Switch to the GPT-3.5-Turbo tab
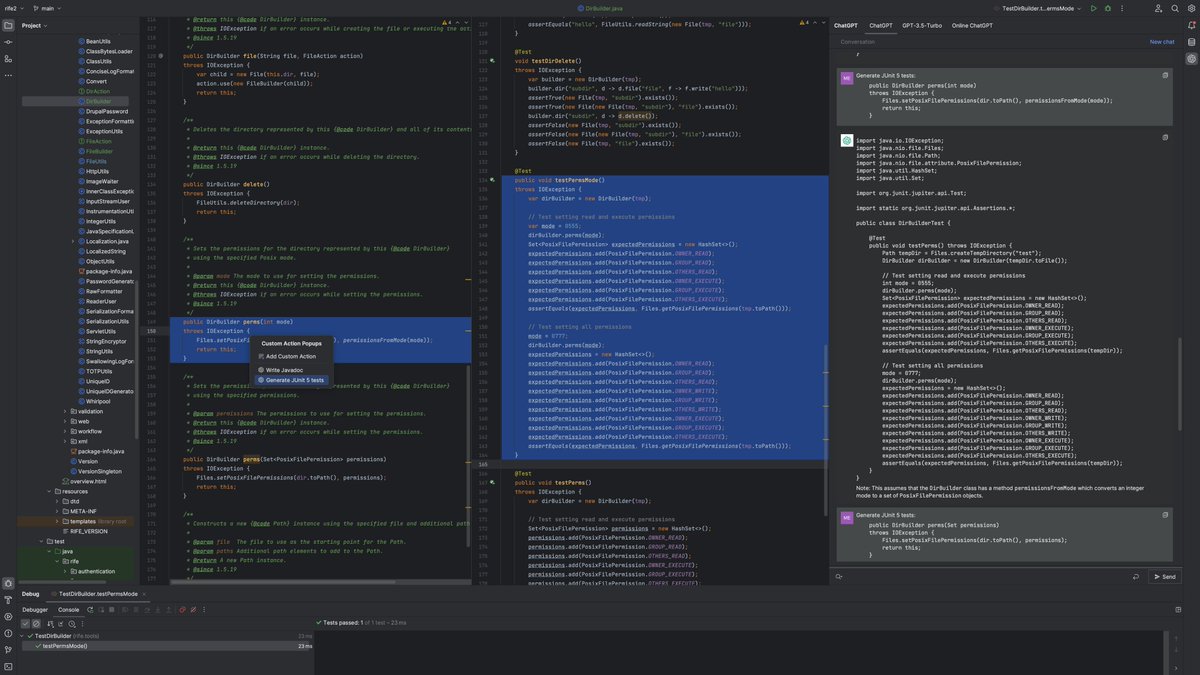The width and height of the screenshot is (1200, 675). click(x=921, y=25)
